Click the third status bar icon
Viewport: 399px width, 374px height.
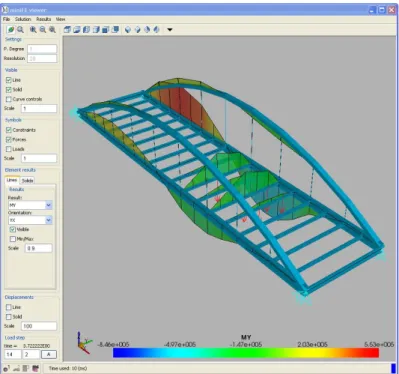pyautogui.click(x=26, y=368)
